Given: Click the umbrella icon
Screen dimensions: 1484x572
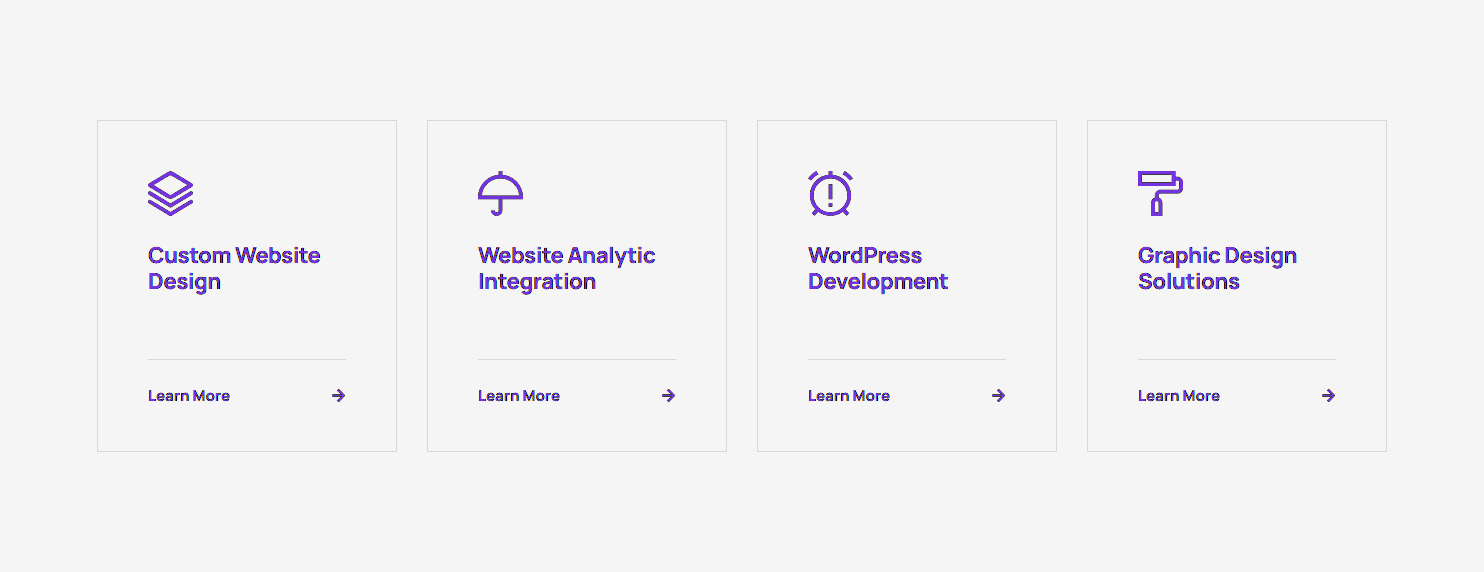Looking at the screenshot, I should 500,194.
